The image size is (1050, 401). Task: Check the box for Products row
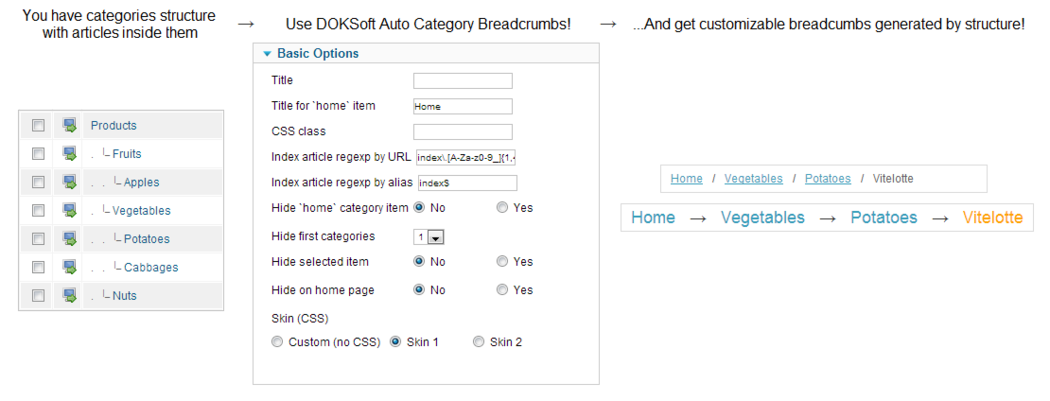click(x=38, y=125)
